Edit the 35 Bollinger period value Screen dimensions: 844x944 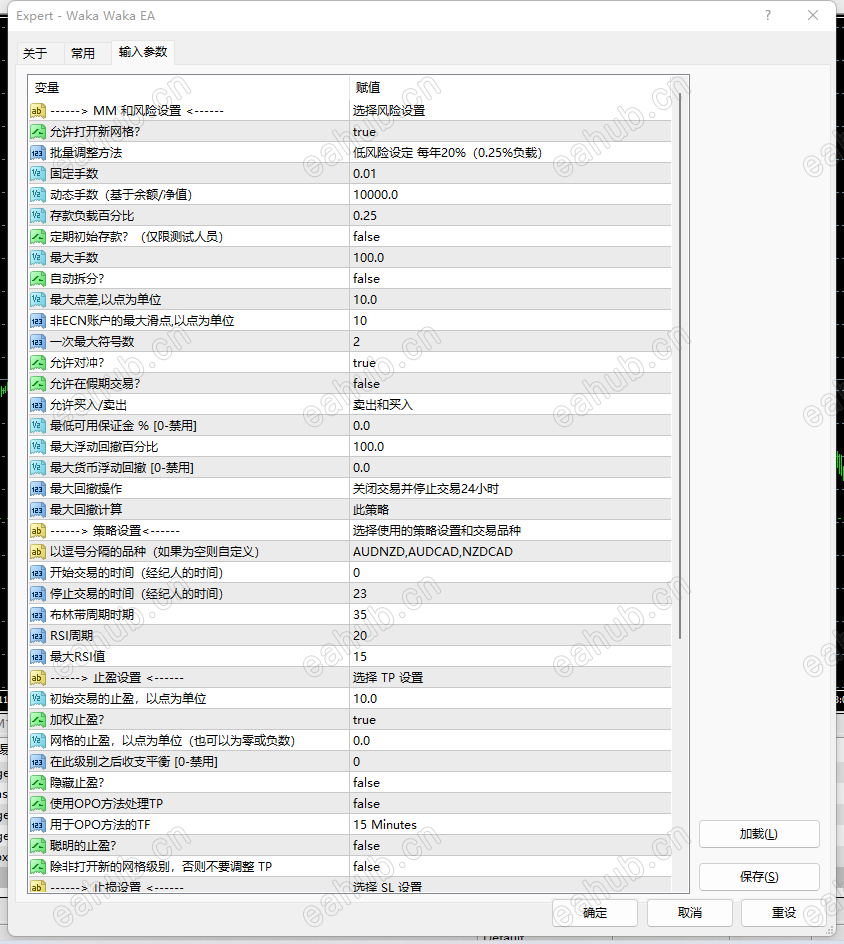point(510,615)
